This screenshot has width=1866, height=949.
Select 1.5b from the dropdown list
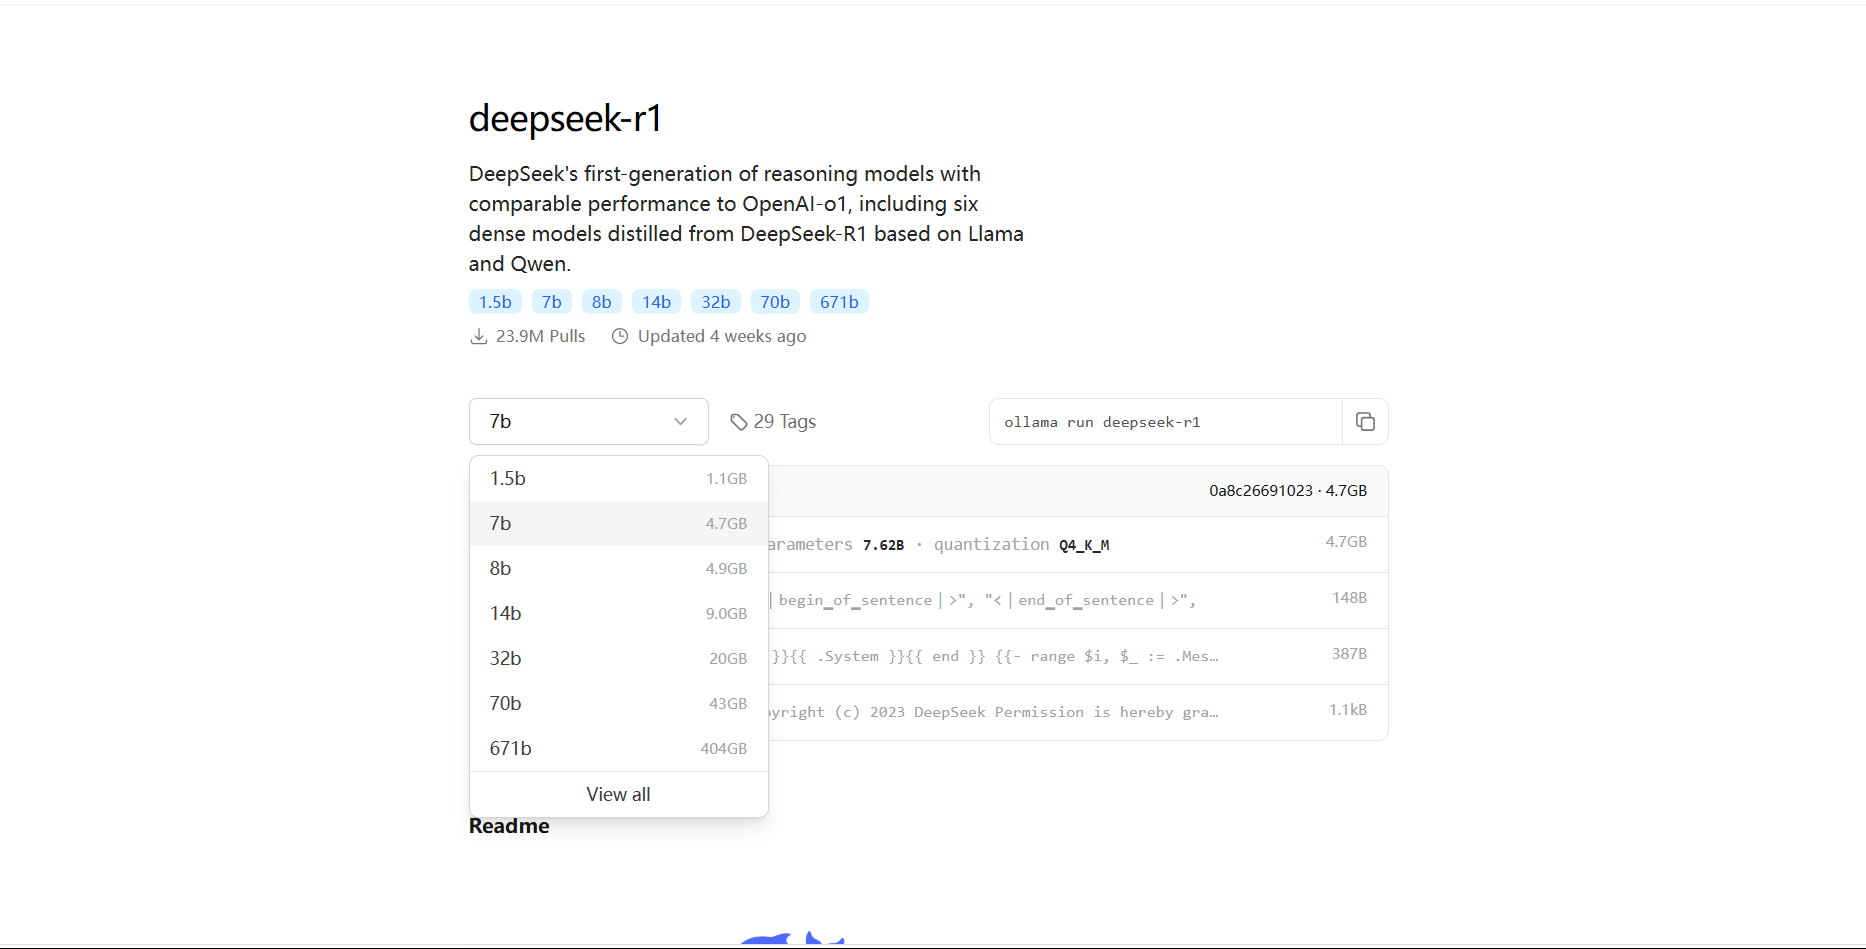click(618, 479)
